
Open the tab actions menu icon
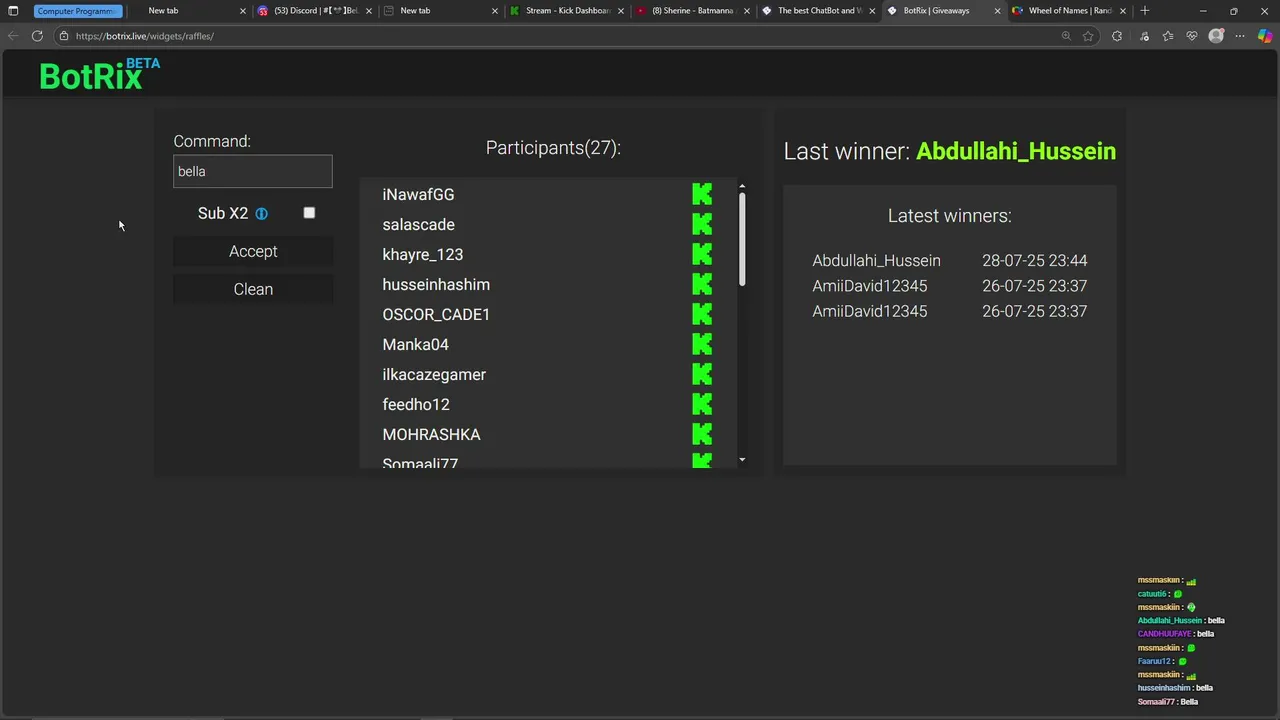tap(13, 11)
